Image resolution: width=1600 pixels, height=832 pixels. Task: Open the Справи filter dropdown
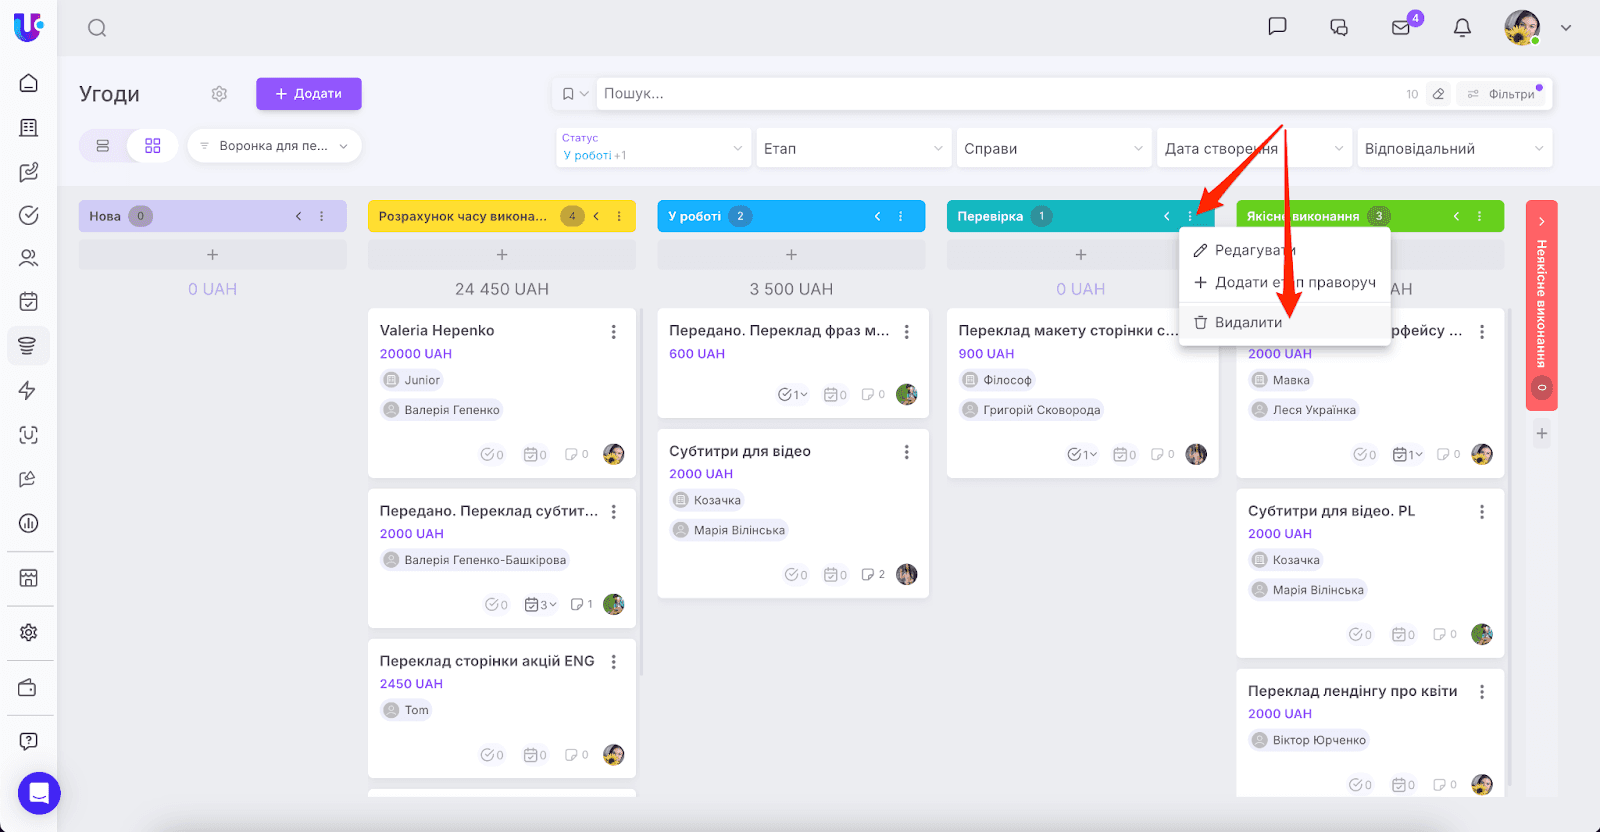(x=1053, y=148)
